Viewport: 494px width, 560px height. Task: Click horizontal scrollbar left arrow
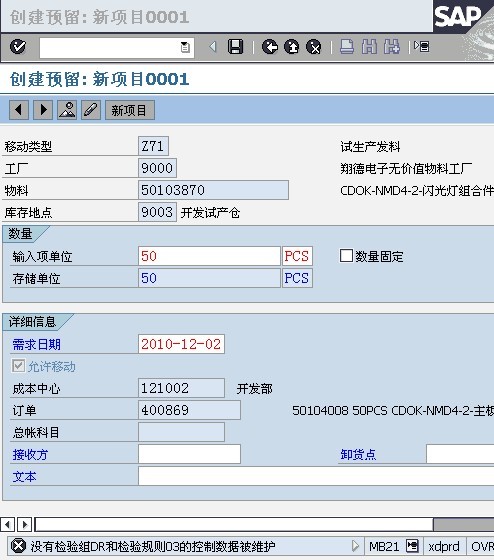[7, 524]
